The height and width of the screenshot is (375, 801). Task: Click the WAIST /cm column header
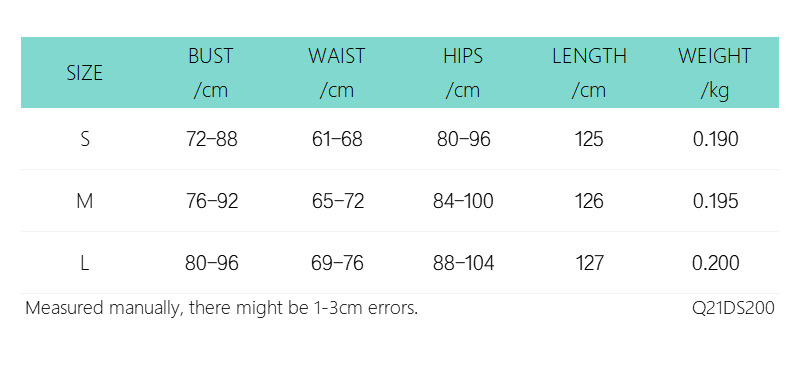pyautogui.click(x=337, y=73)
